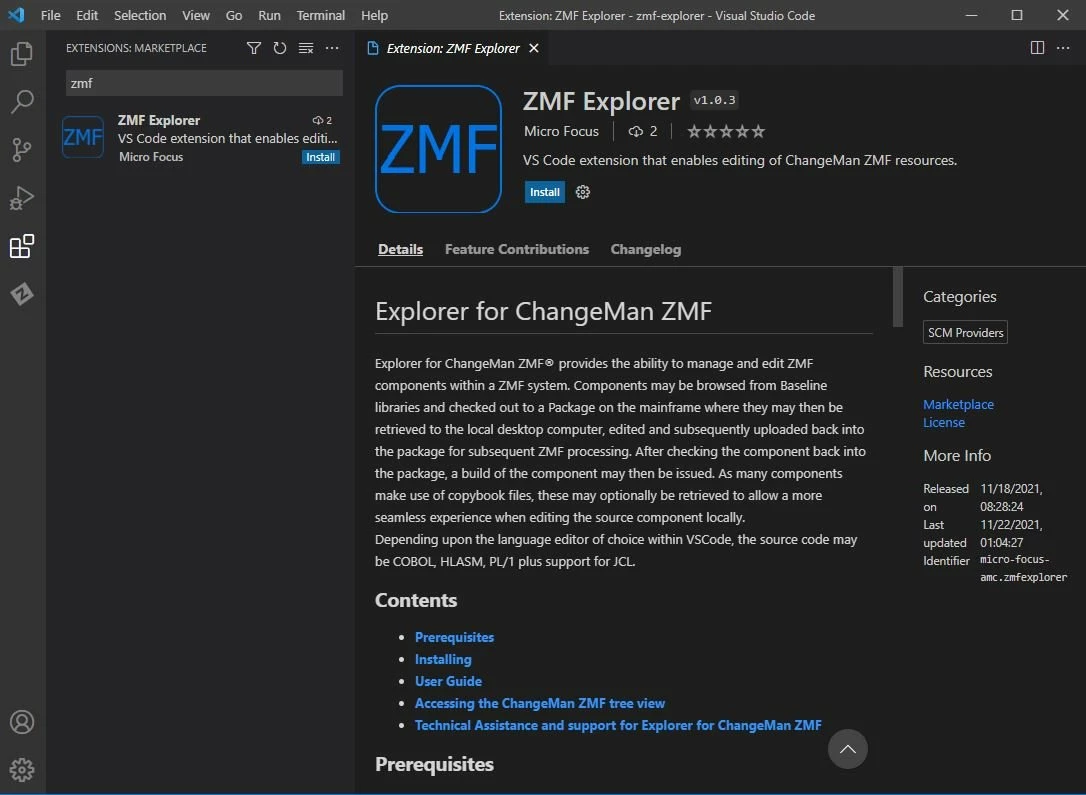This screenshot has width=1086, height=795.
Task: Click the details page vertical scrollbar
Action: [x=898, y=296]
